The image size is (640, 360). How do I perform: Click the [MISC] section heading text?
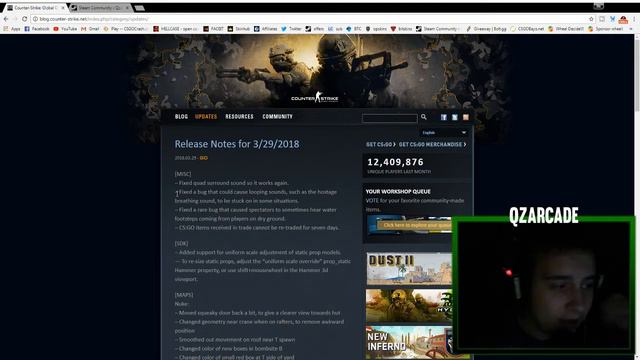point(182,174)
